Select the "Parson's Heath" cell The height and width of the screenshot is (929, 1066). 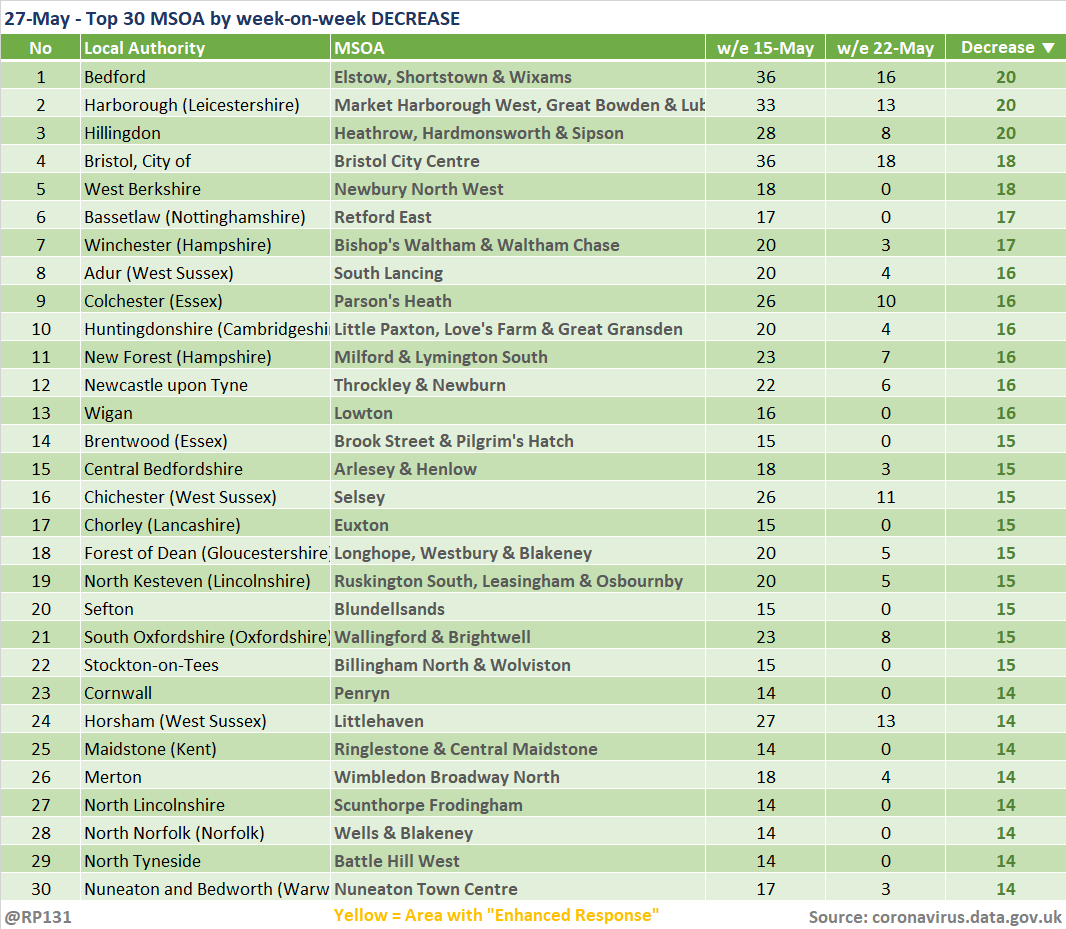pyautogui.click(x=518, y=301)
